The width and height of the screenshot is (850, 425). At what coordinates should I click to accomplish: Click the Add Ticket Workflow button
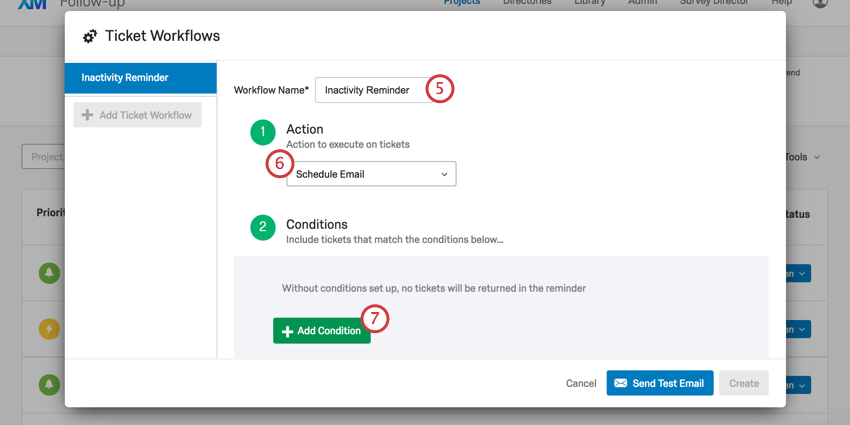pyautogui.click(x=137, y=115)
